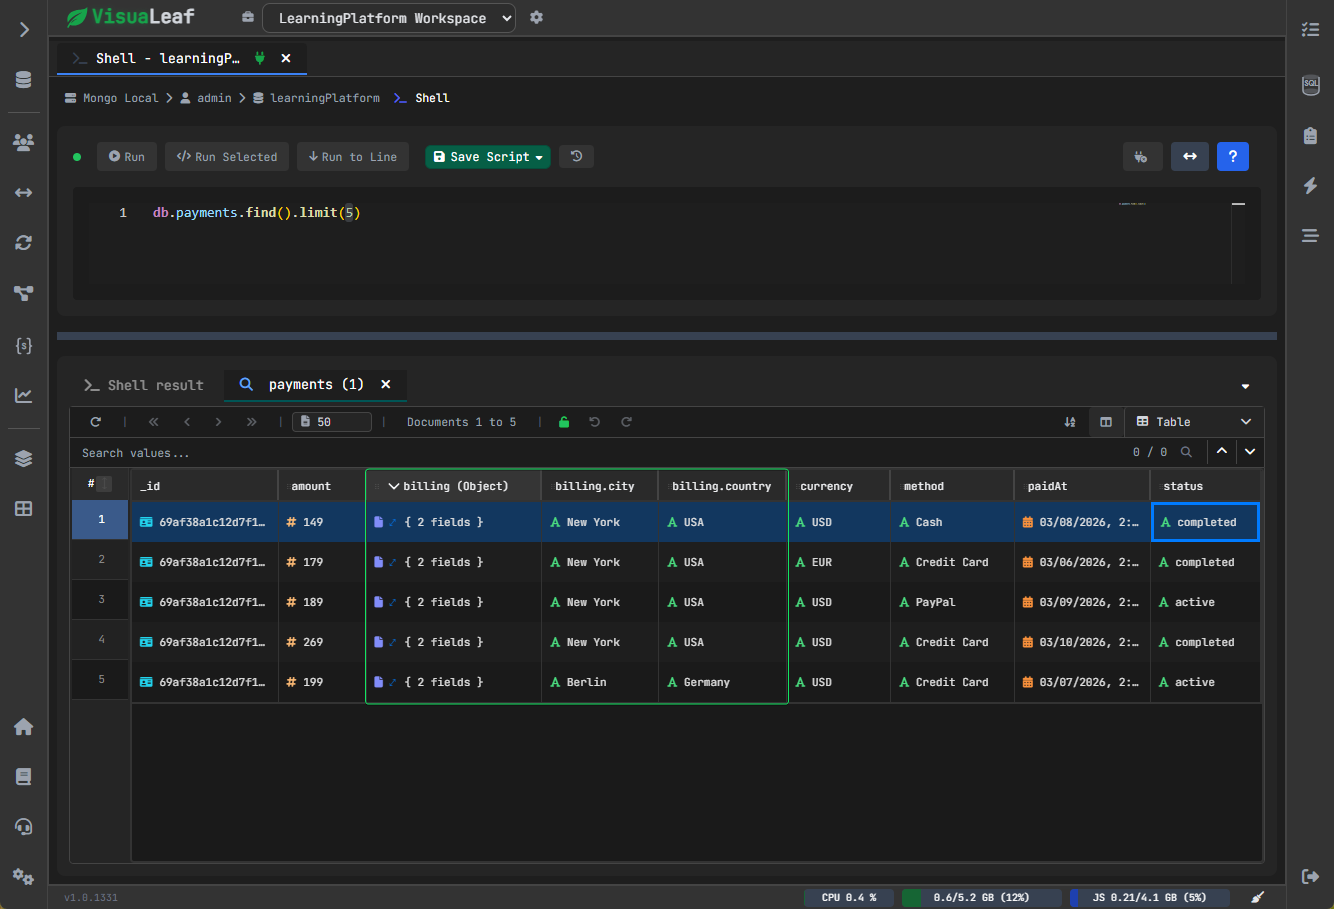Viewport: 1334px width, 909px height.
Task: Expand the left sidebar chevron
Action: 24,30
